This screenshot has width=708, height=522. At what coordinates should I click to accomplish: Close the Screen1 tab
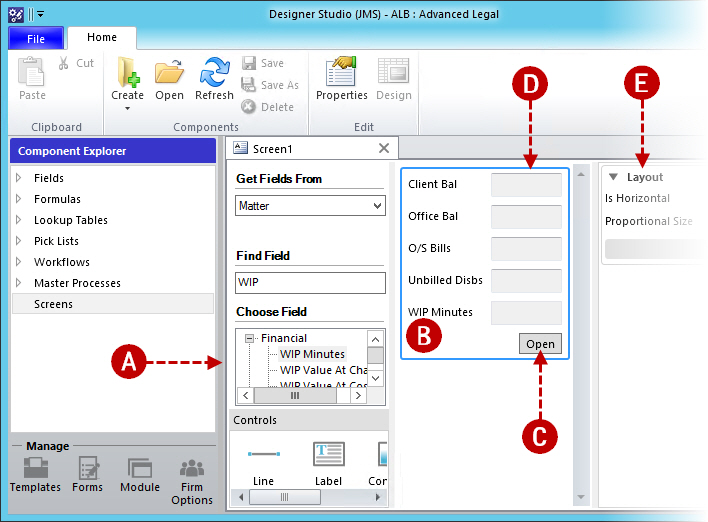pyautogui.click(x=384, y=148)
